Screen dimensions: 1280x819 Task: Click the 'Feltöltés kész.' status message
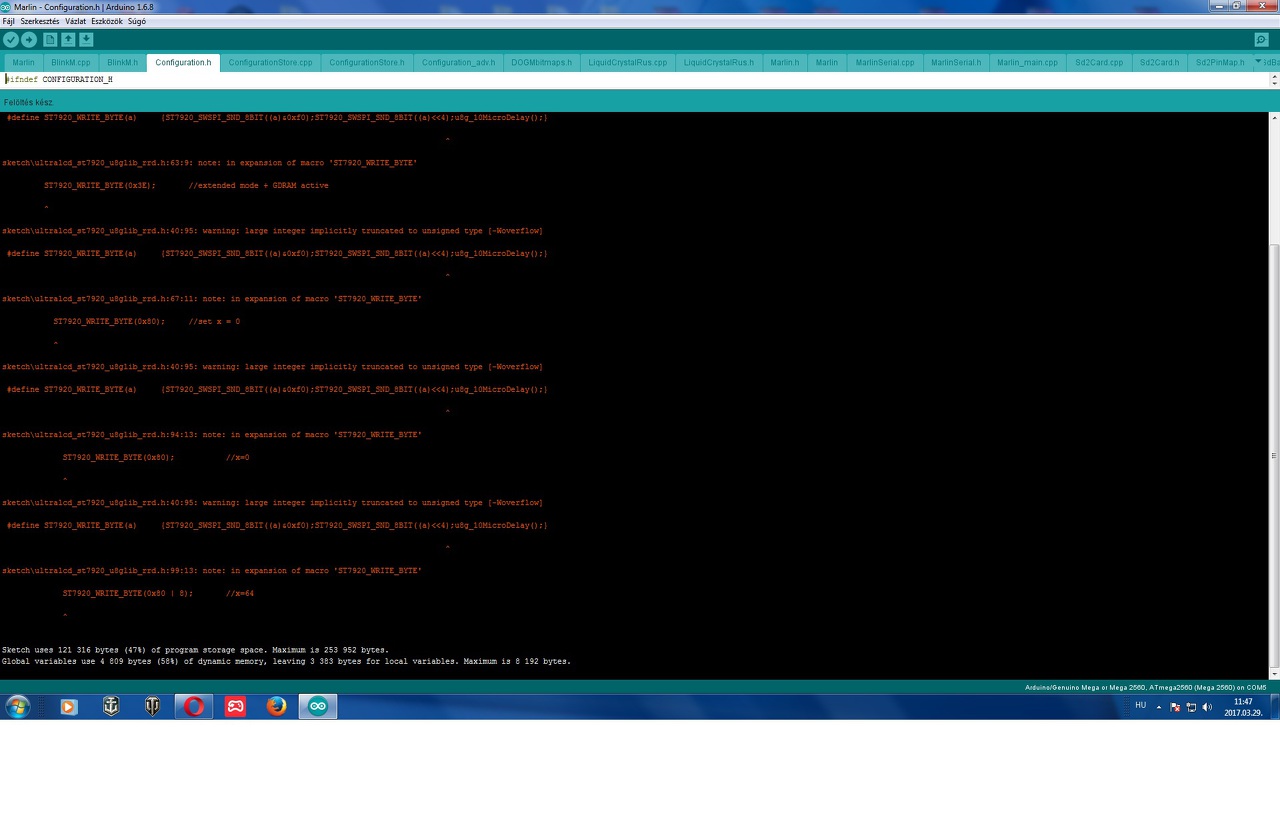(28, 102)
